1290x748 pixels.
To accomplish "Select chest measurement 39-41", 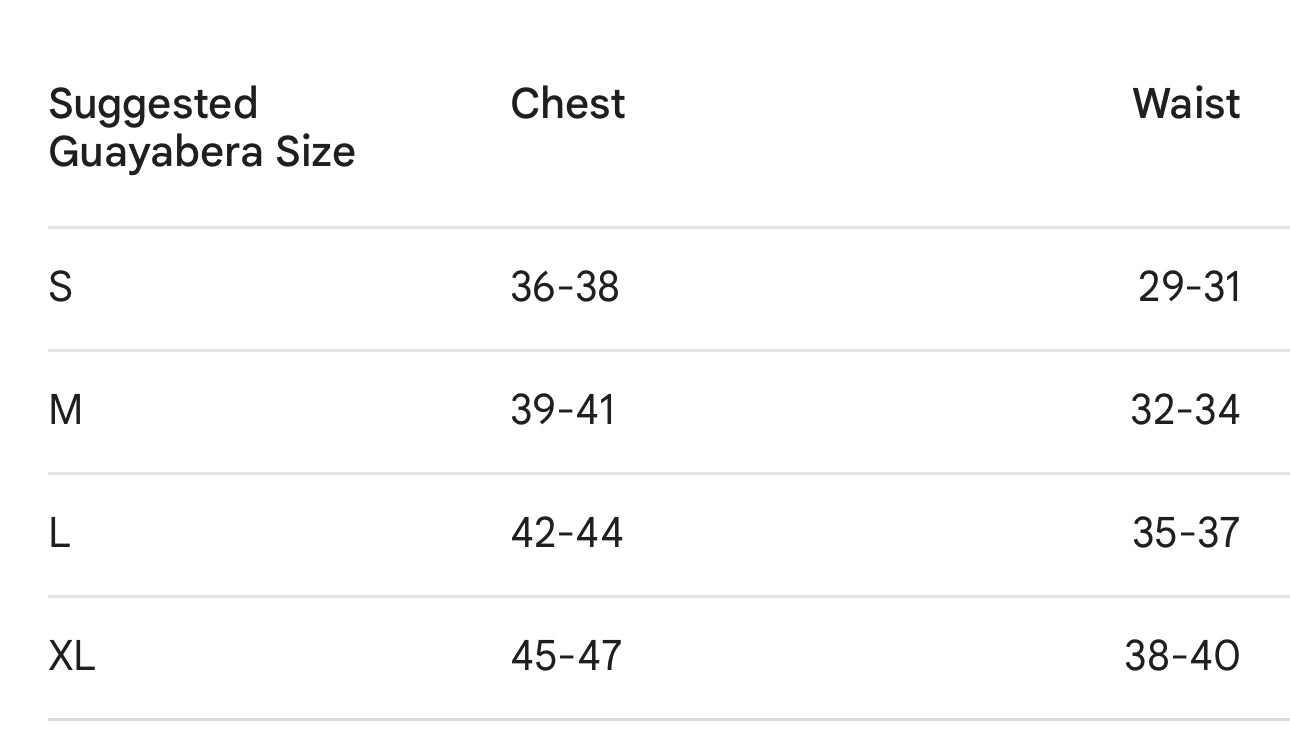I will pyautogui.click(x=562, y=411).
